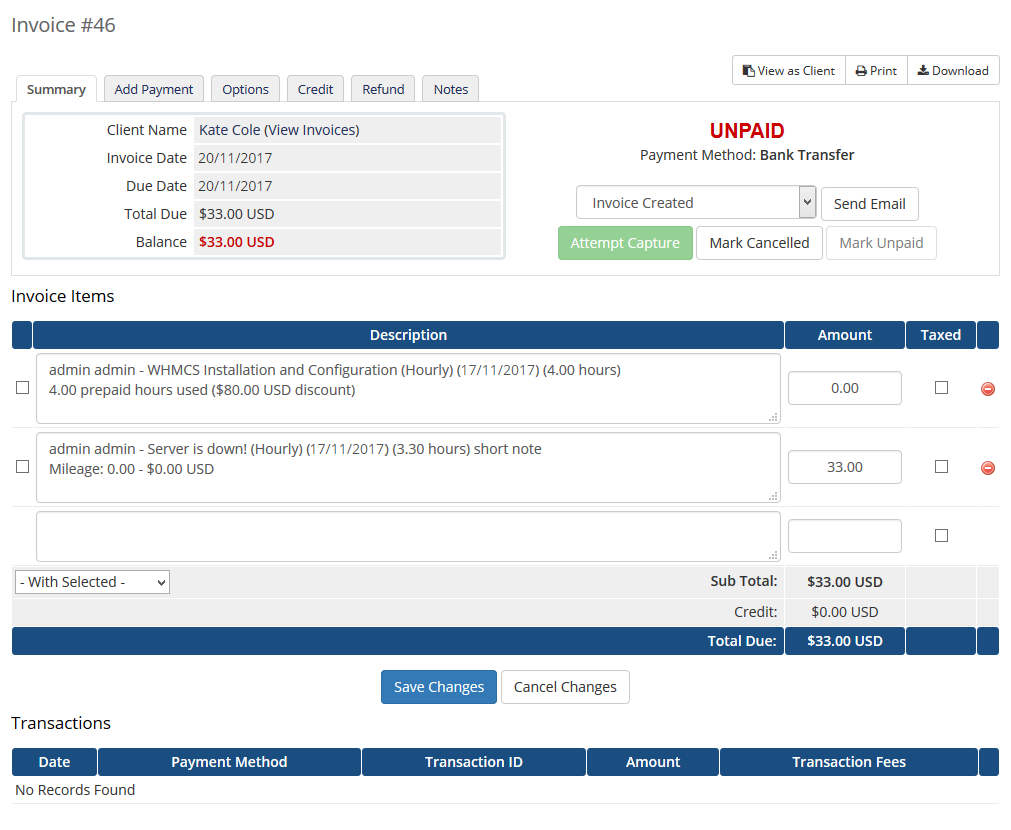
Task: Click the empty new item amount field
Action: point(845,536)
